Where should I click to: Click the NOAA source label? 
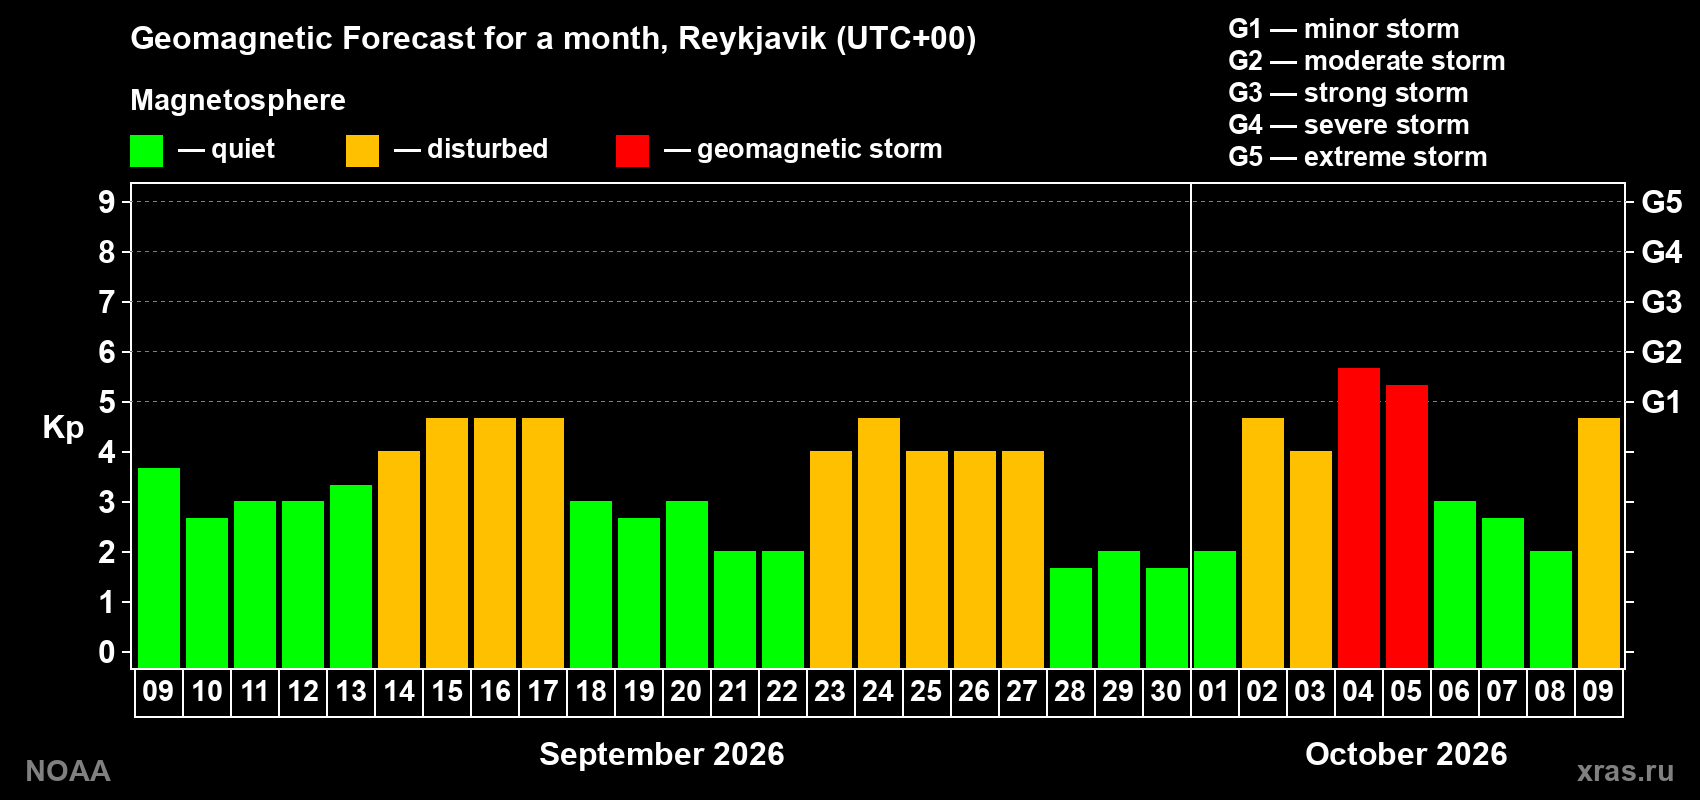click(68, 771)
